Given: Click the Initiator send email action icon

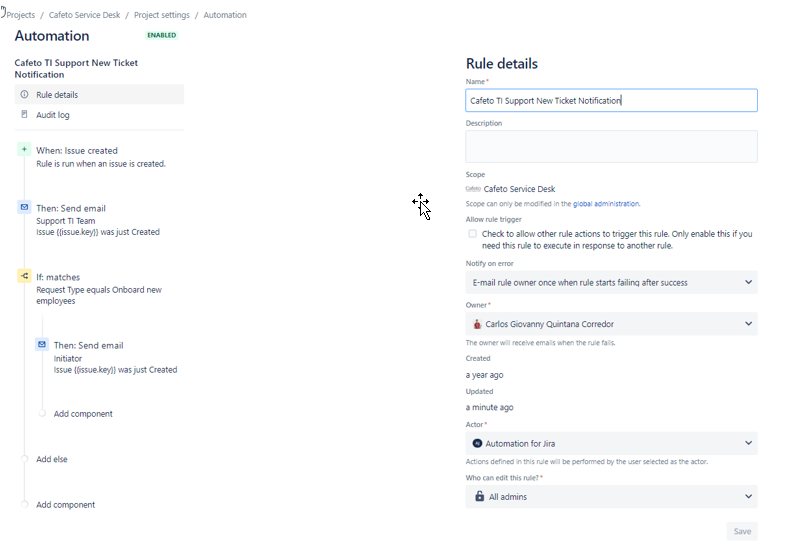Looking at the screenshot, I should [42, 344].
